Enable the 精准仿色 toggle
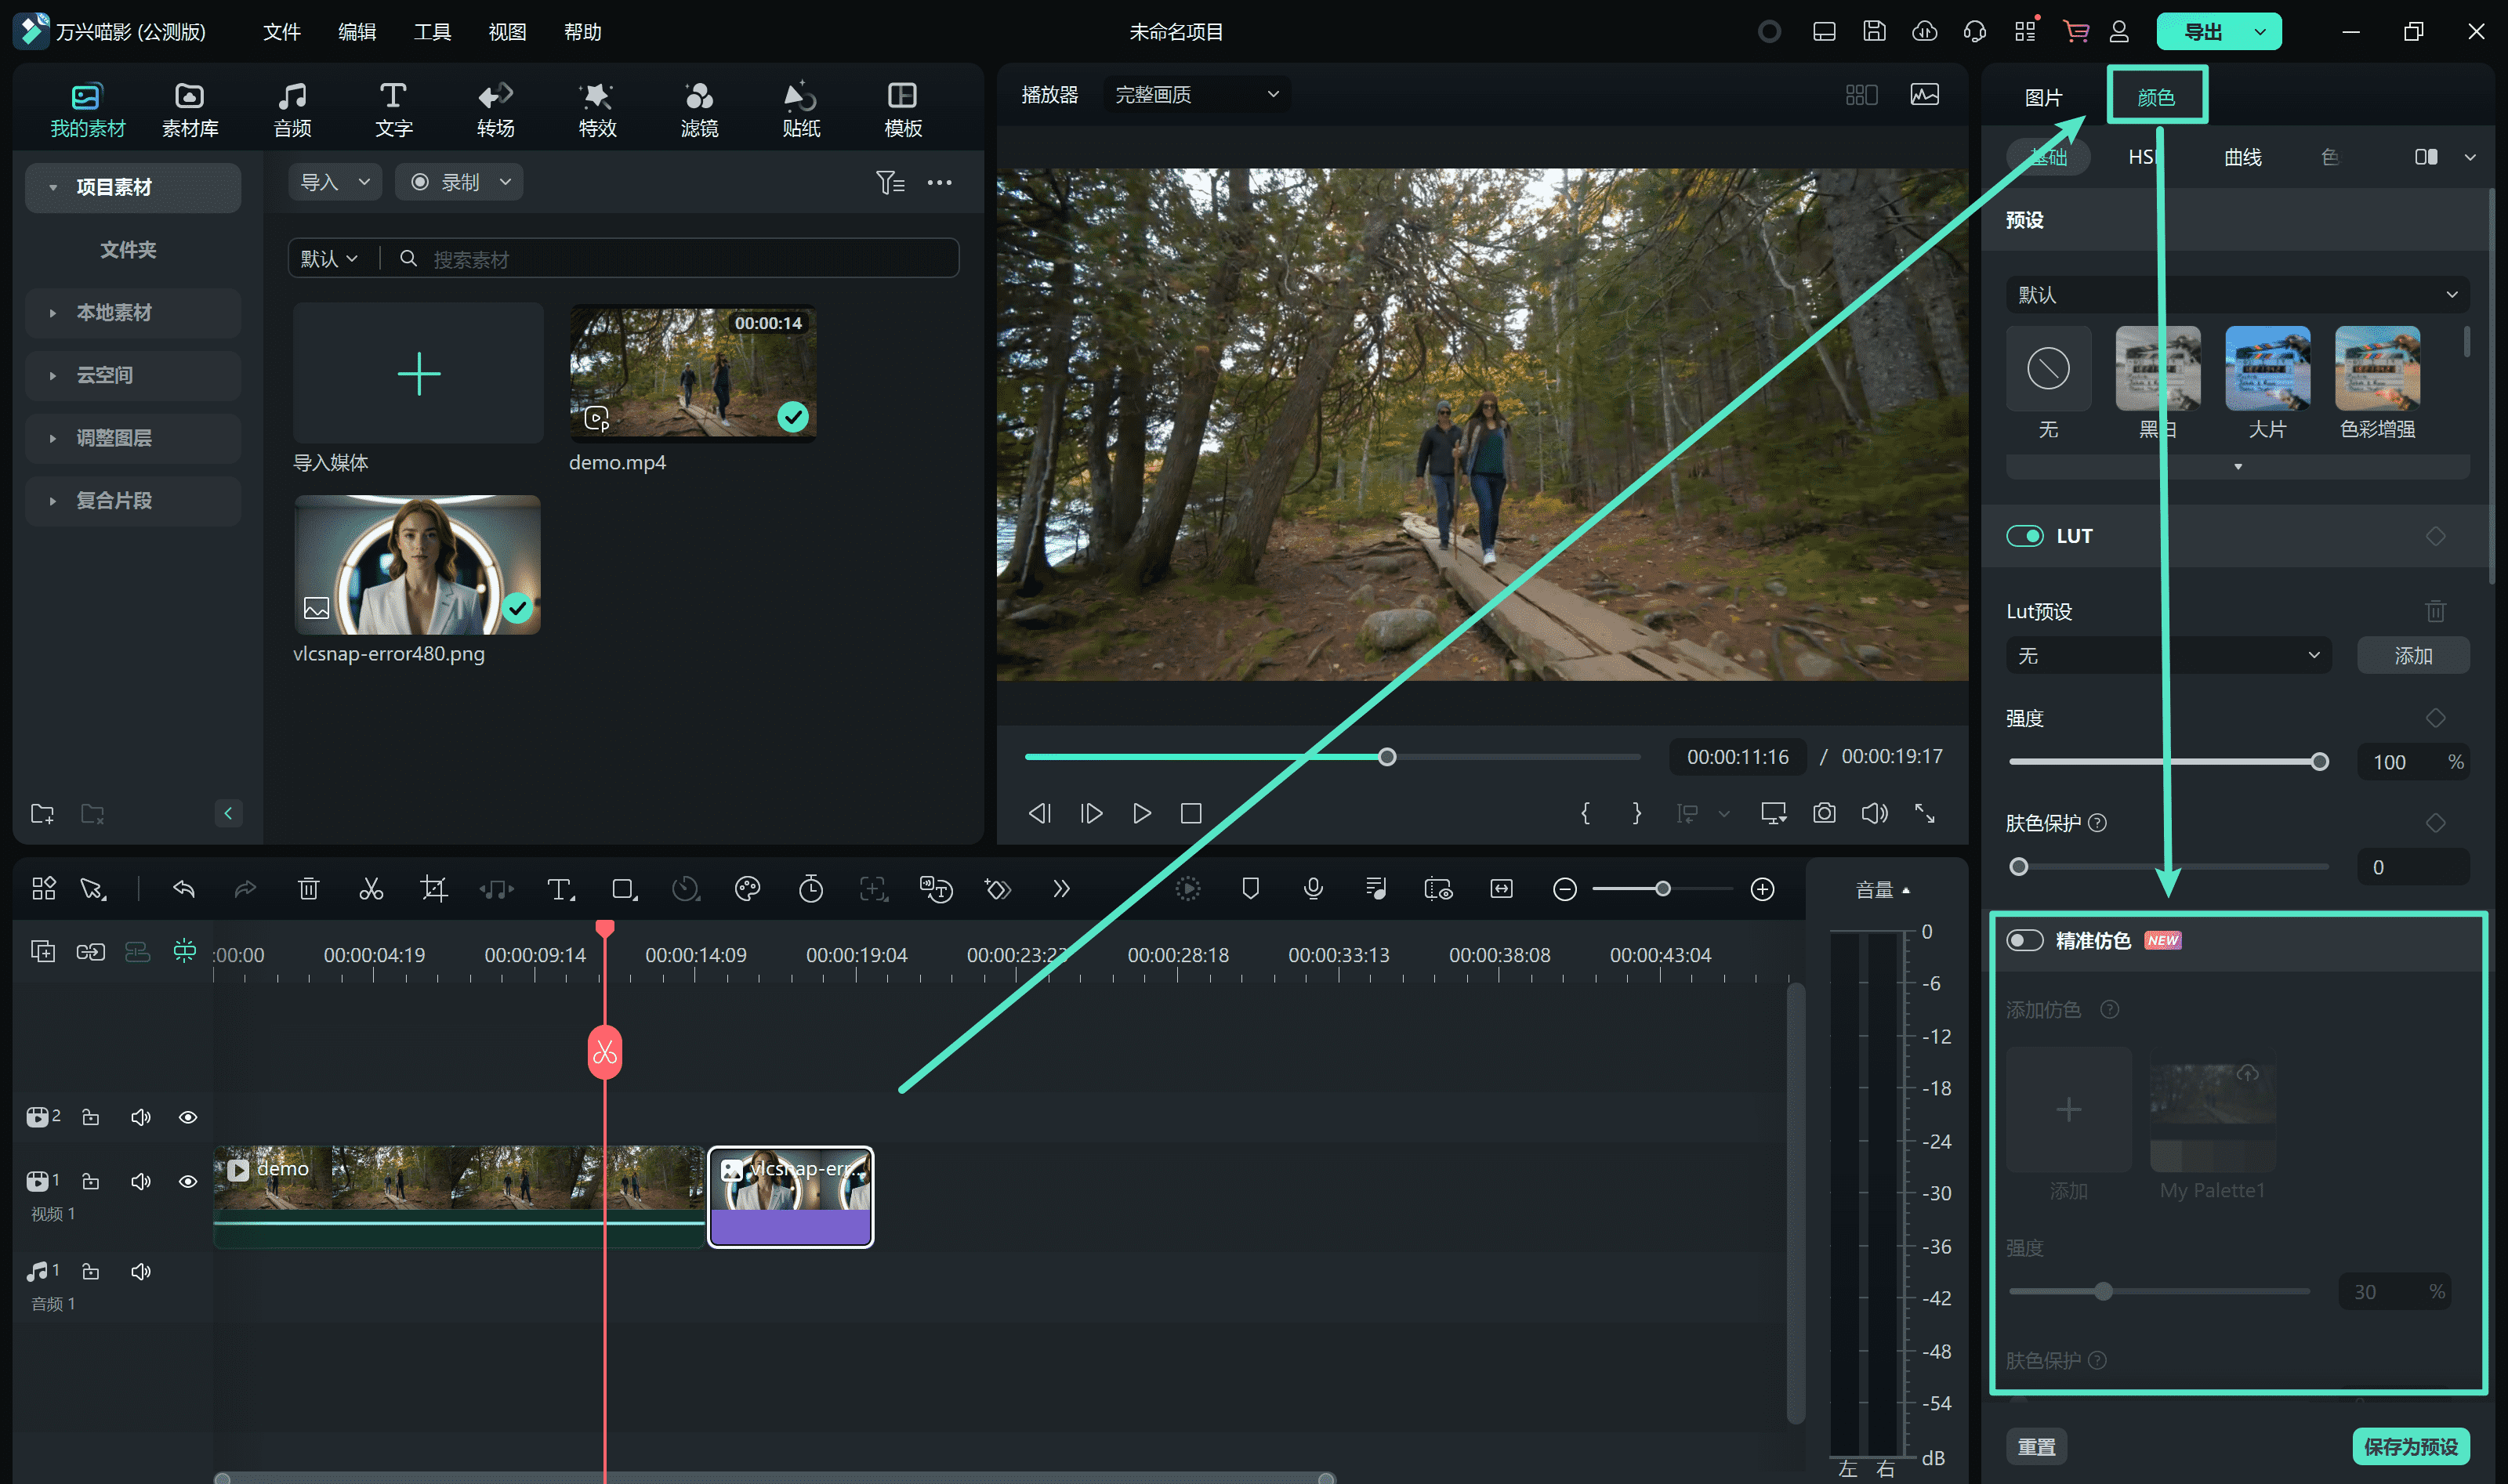The width and height of the screenshot is (2508, 1484). 2025,941
